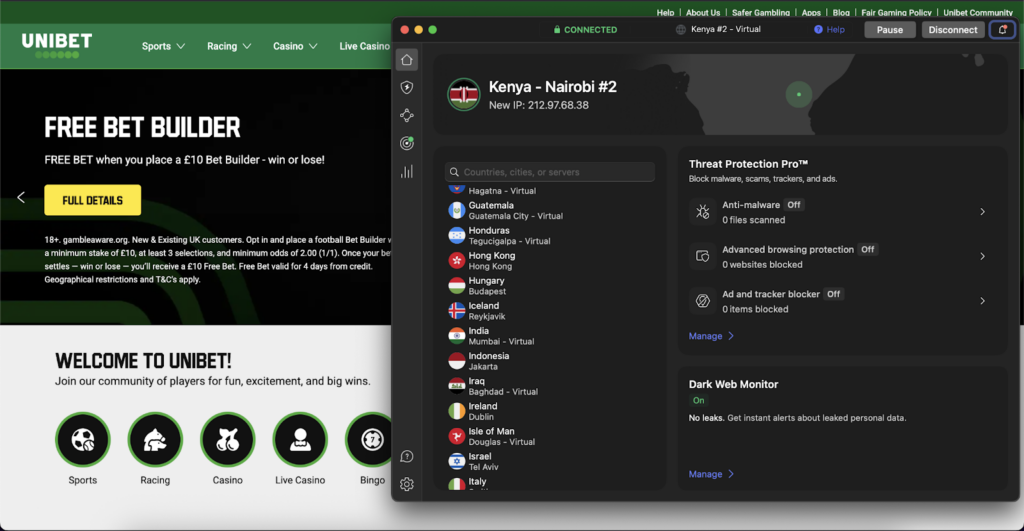Select Indonesia flag in server list
Viewport: 1024px width, 531px height.
(456, 361)
